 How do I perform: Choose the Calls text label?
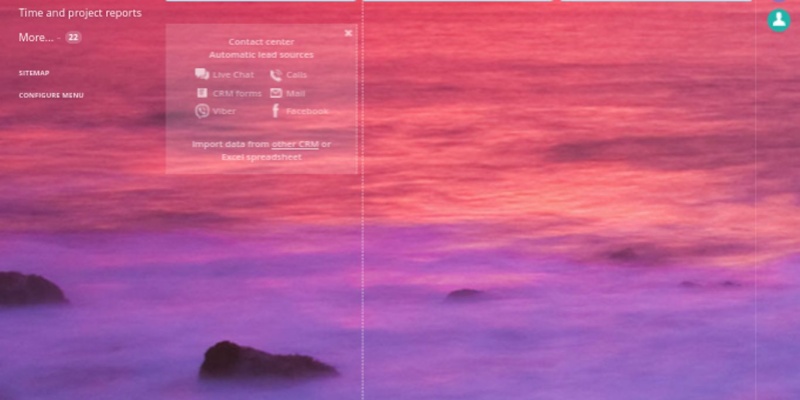297,75
